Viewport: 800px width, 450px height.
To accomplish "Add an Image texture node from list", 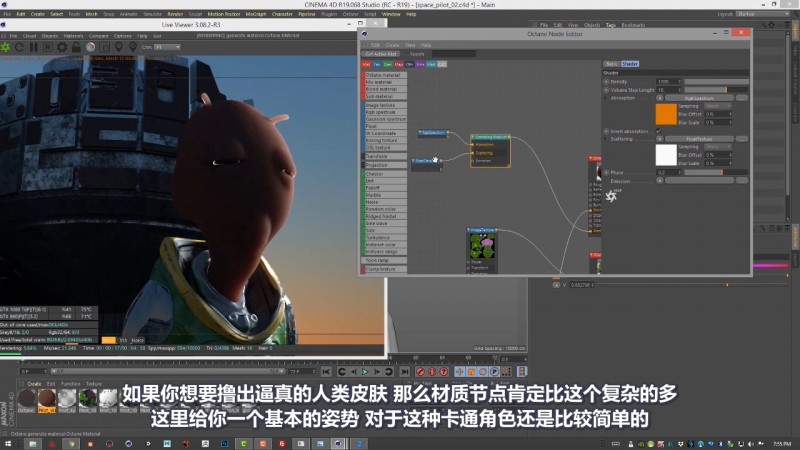I will coord(385,105).
